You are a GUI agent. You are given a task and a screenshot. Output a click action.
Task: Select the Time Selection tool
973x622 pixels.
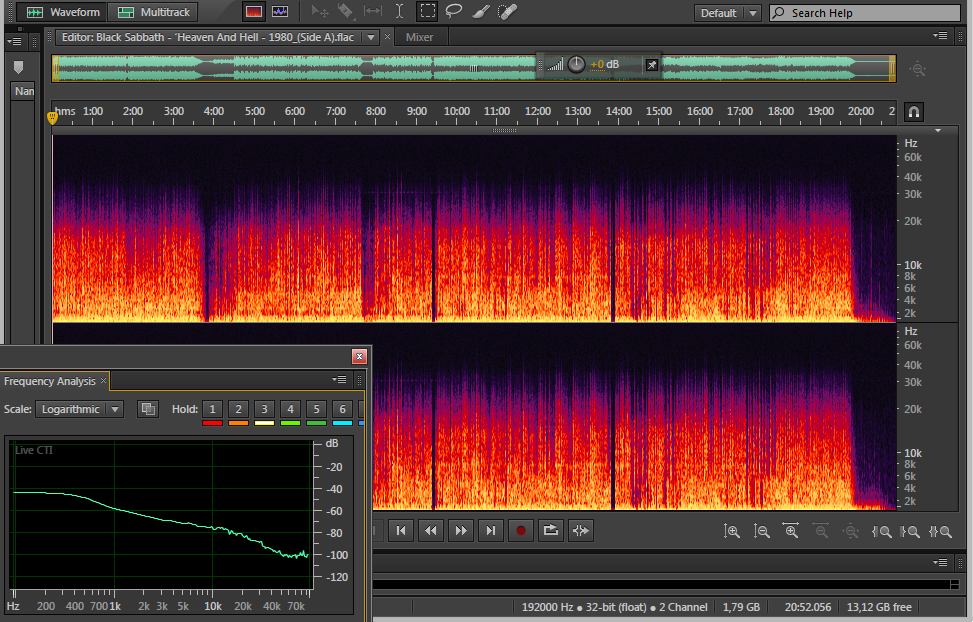tap(400, 12)
